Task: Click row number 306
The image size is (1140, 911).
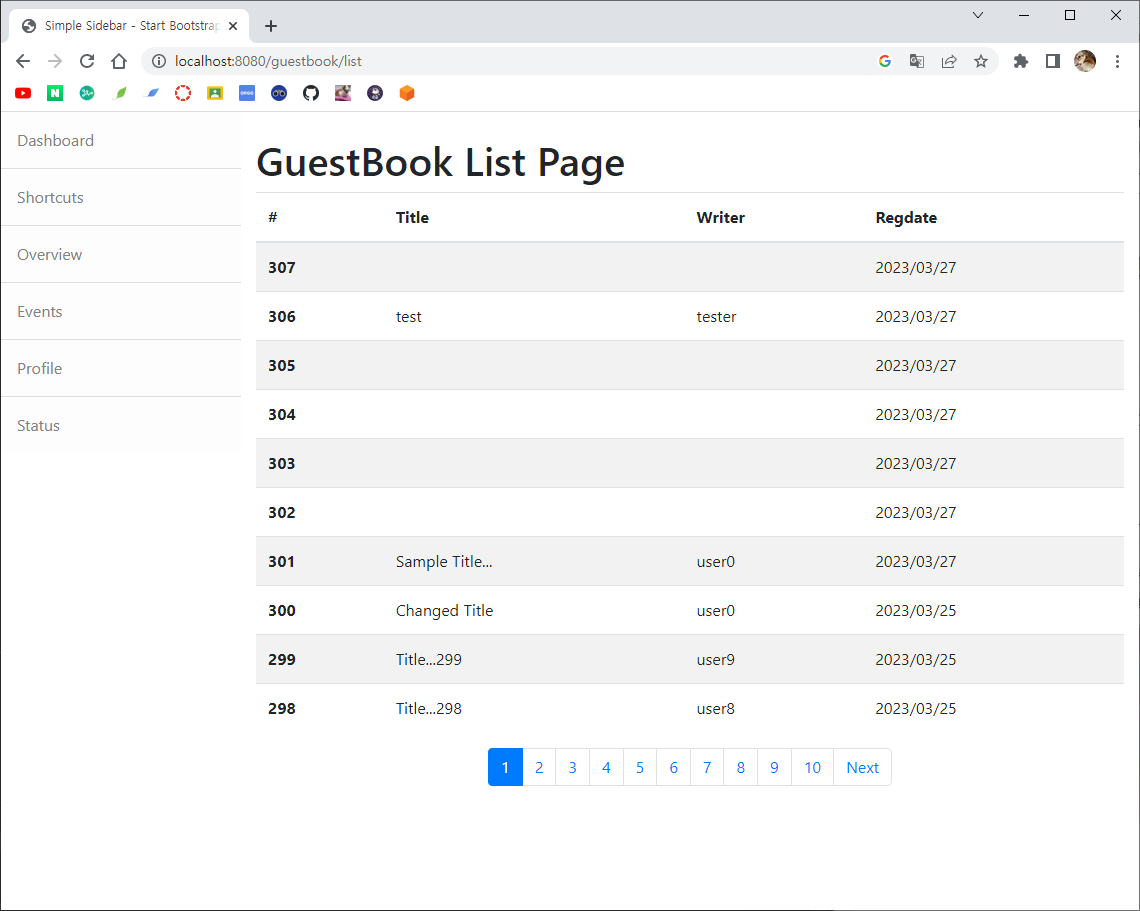Action: pos(281,316)
